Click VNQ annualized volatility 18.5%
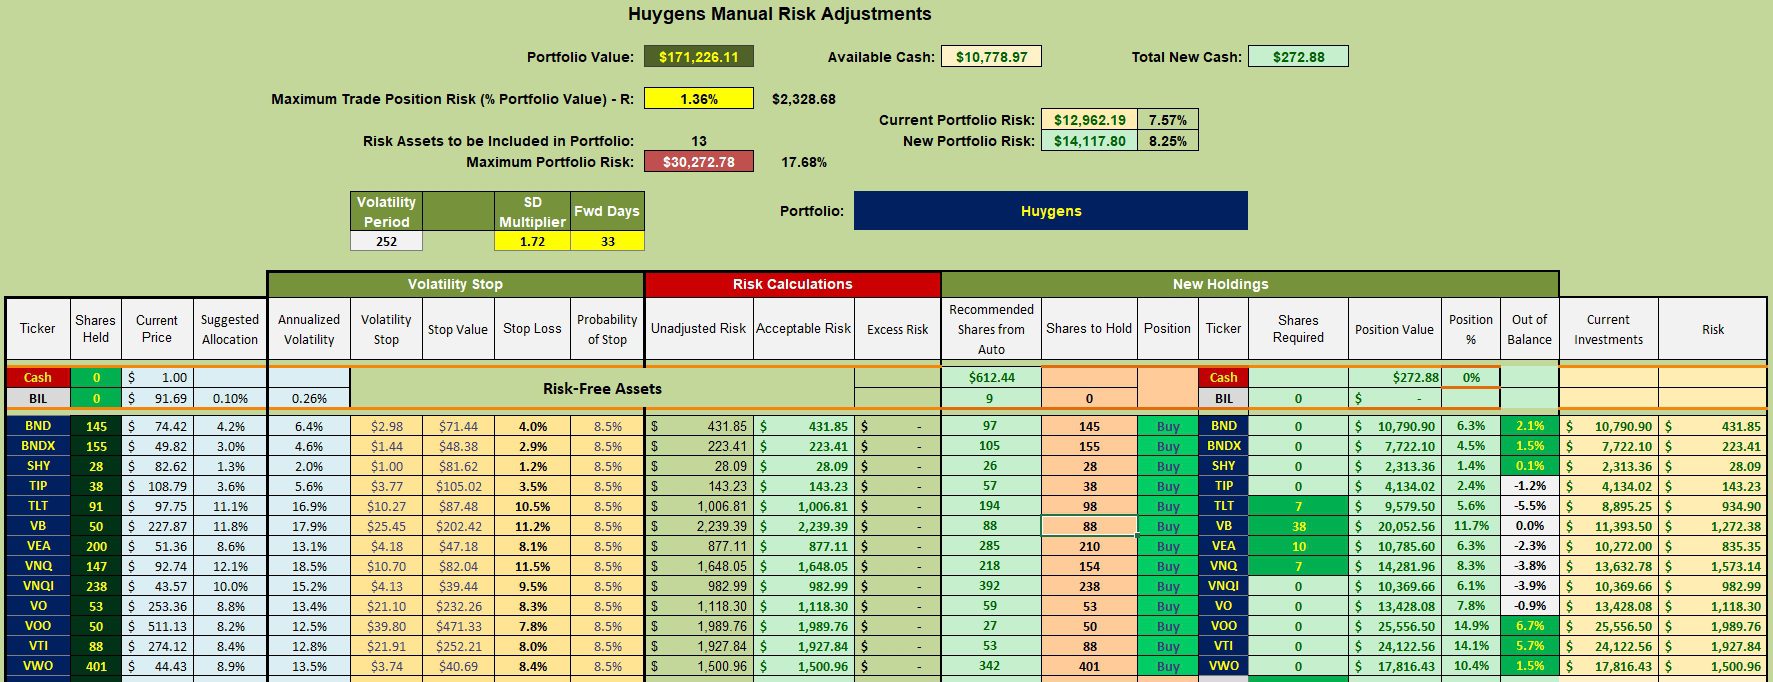 point(309,566)
